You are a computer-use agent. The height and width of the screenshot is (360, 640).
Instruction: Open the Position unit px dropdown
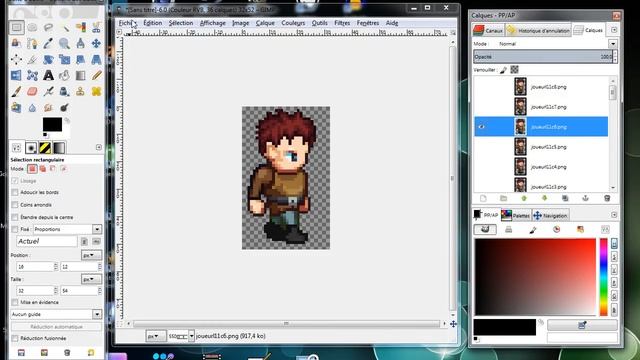click(x=91, y=256)
